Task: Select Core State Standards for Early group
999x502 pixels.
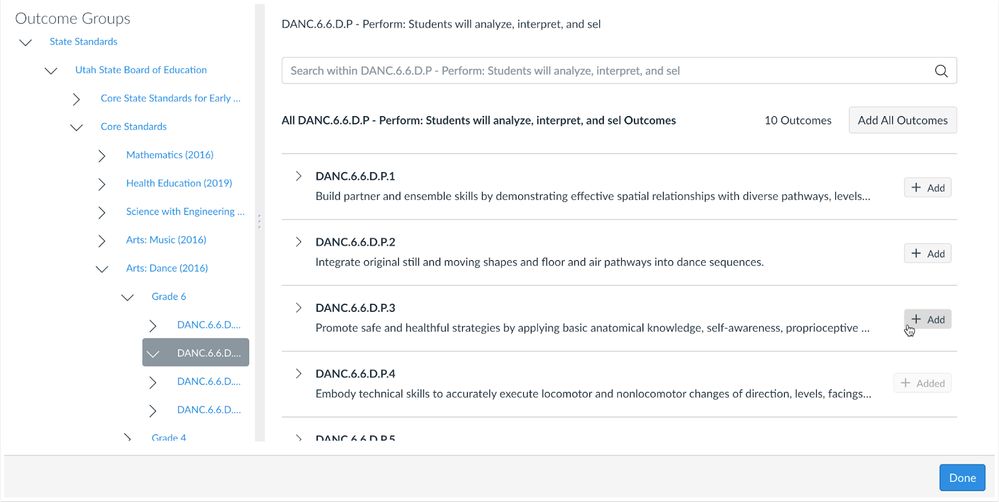Action: pos(171,98)
